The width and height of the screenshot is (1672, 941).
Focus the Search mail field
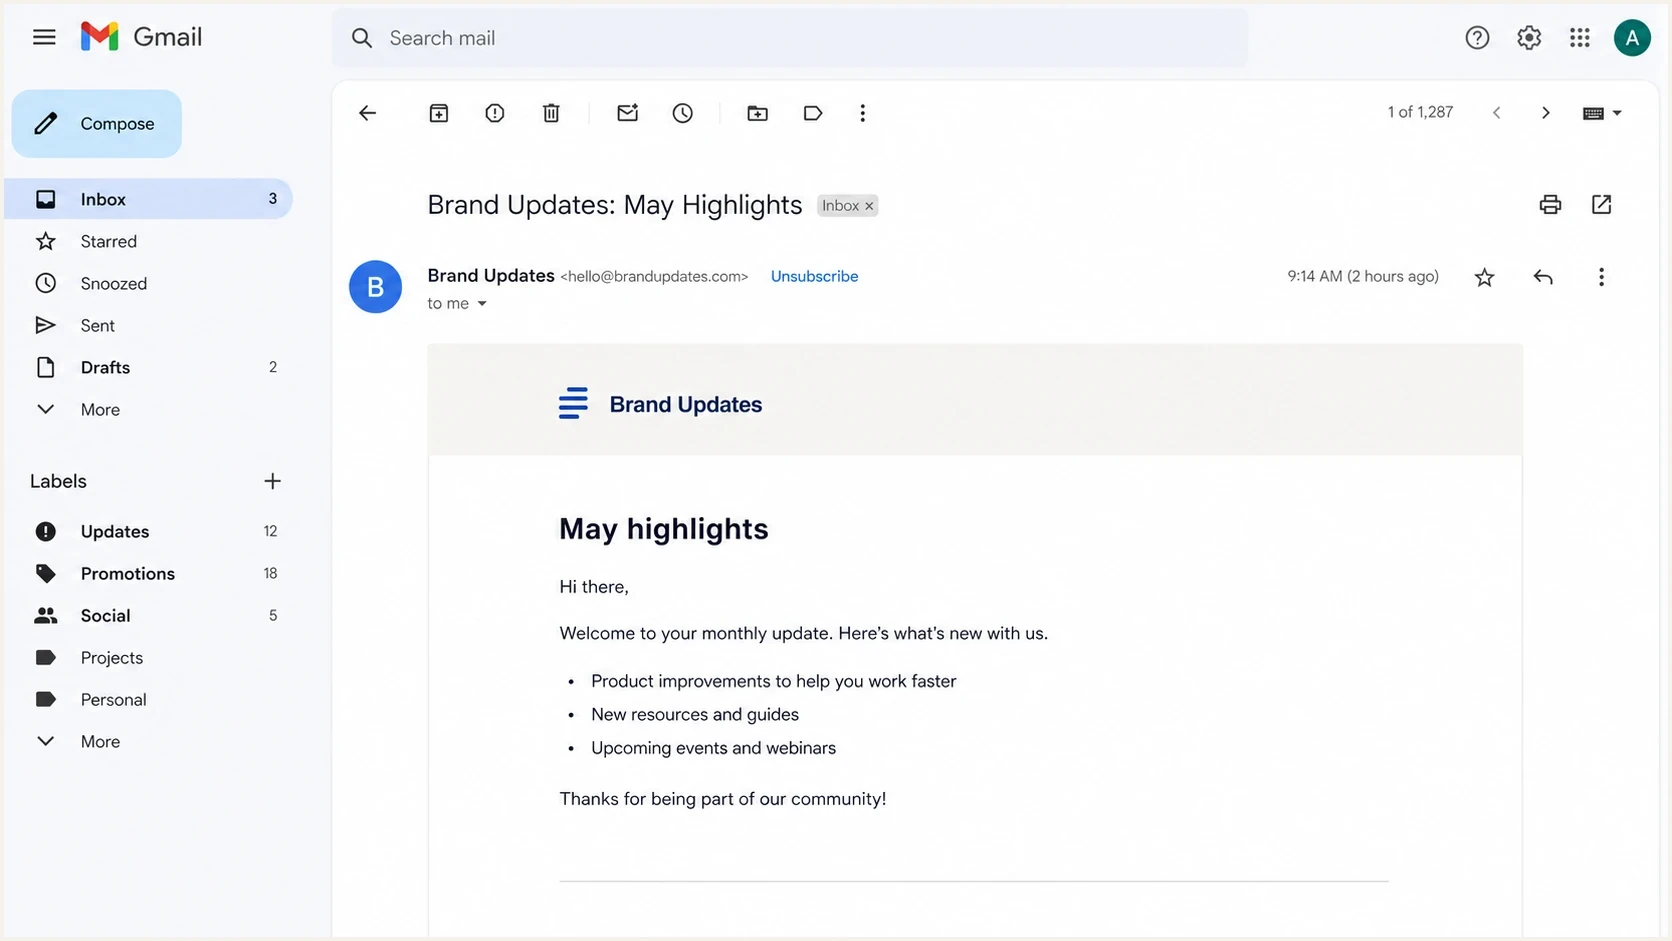pos(790,38)
